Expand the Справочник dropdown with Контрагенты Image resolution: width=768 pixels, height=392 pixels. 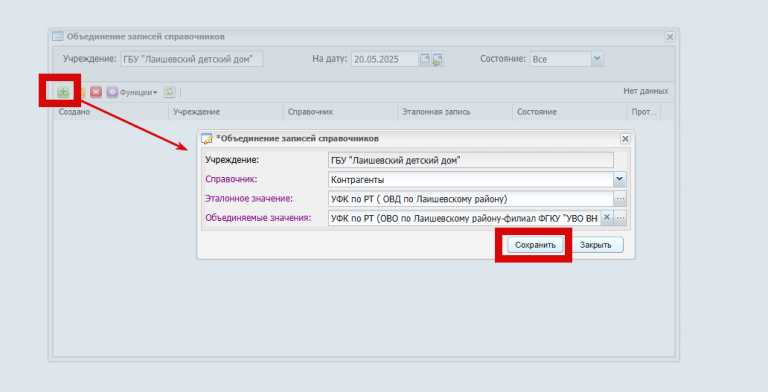620,179
